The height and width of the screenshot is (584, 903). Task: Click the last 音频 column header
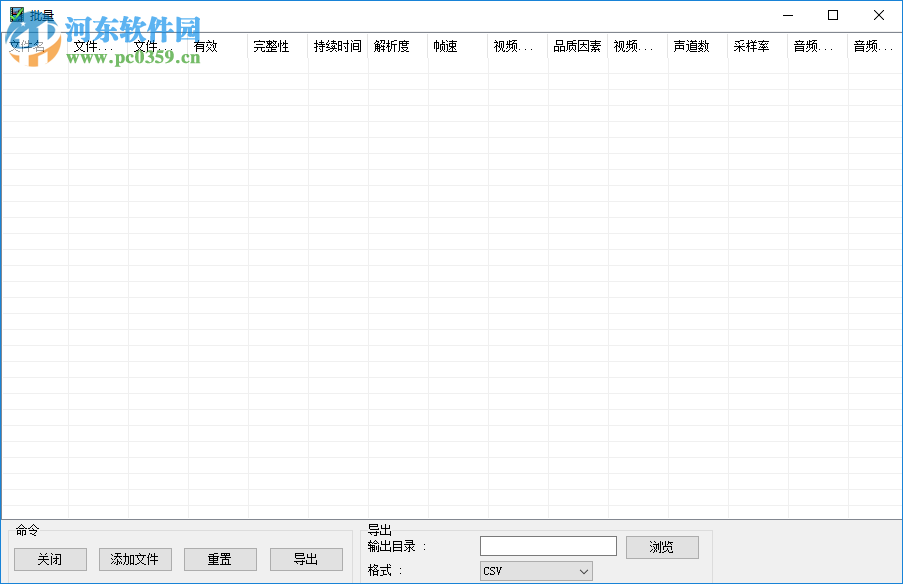[x=874, y=46]
